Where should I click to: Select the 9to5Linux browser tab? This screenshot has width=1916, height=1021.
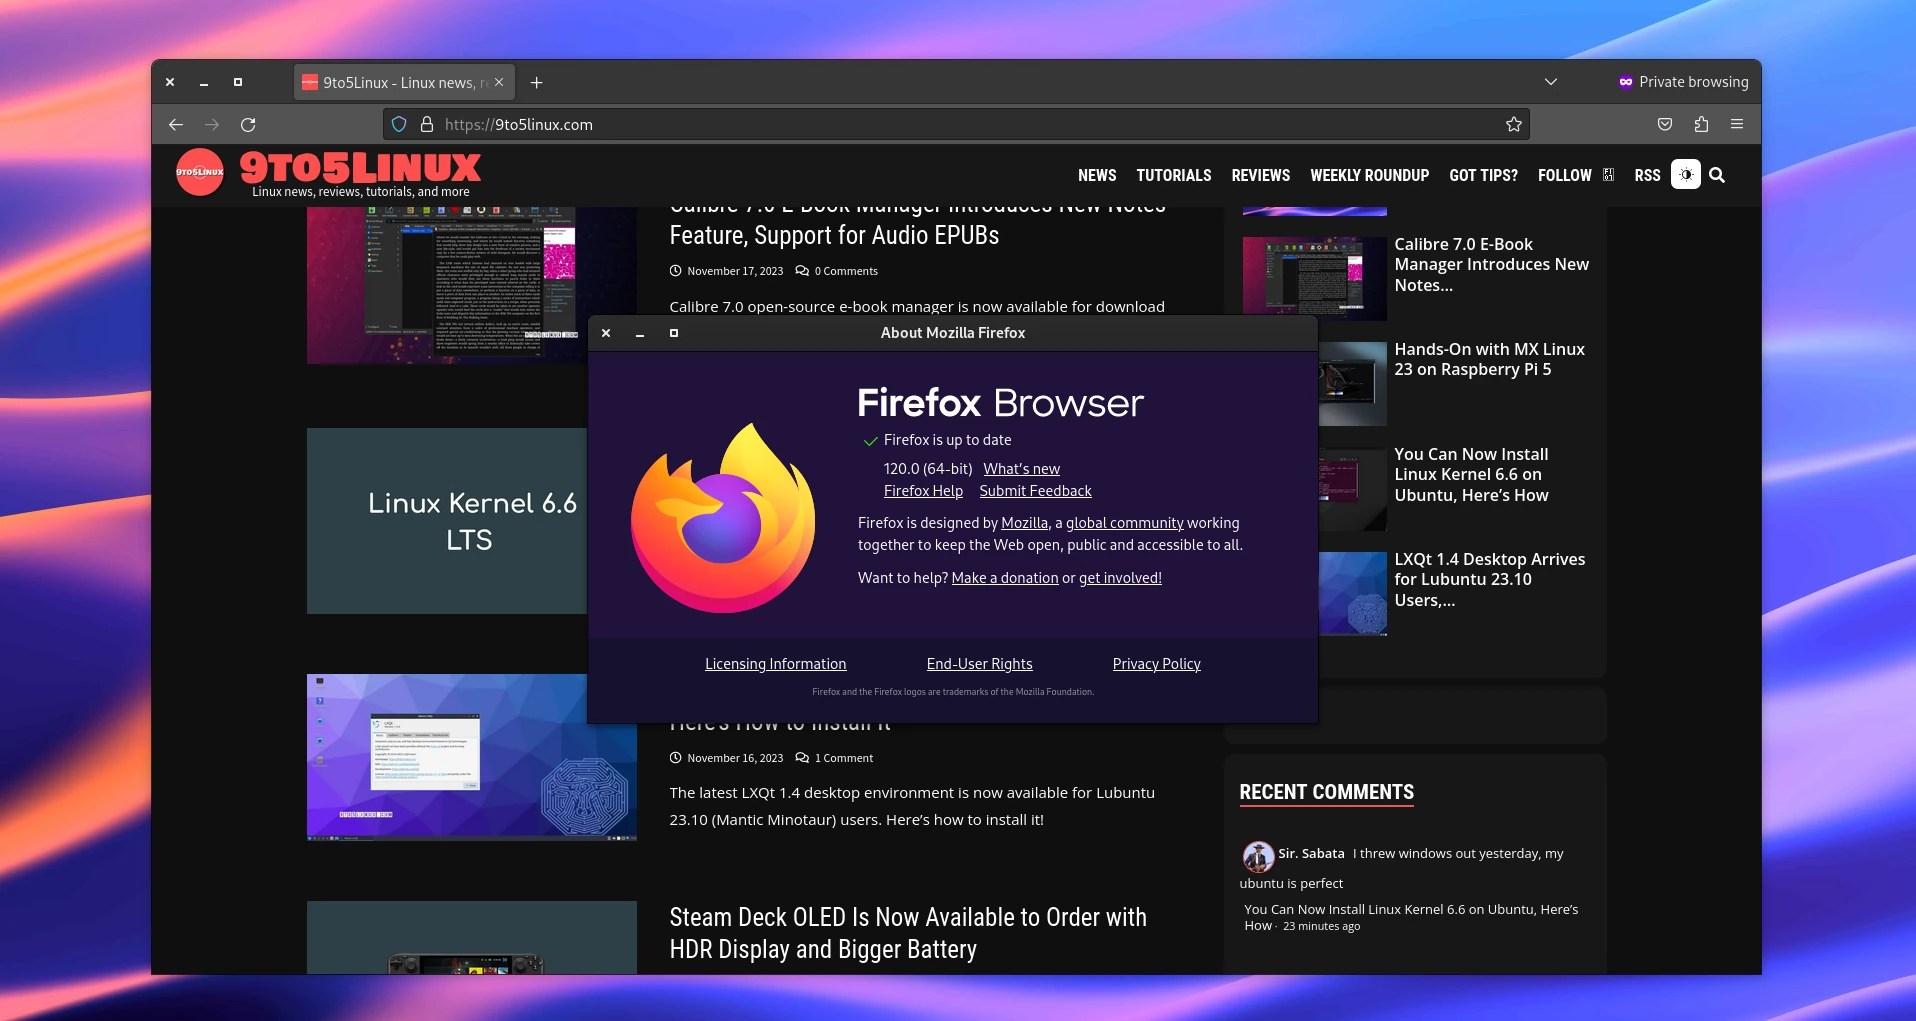[405, 83]
